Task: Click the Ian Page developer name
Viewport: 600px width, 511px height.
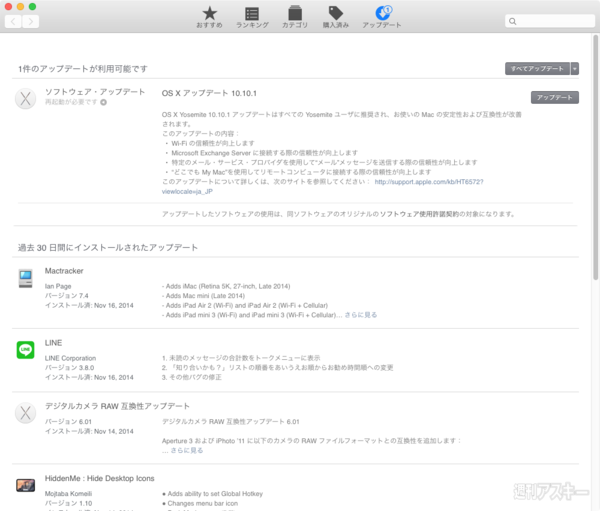Action: (x=58, y=286)
